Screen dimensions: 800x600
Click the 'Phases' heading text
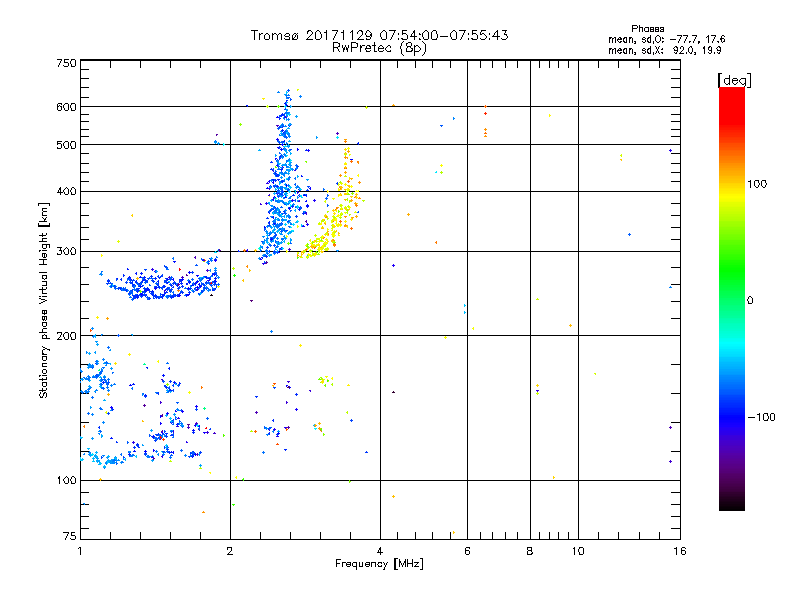647,29
